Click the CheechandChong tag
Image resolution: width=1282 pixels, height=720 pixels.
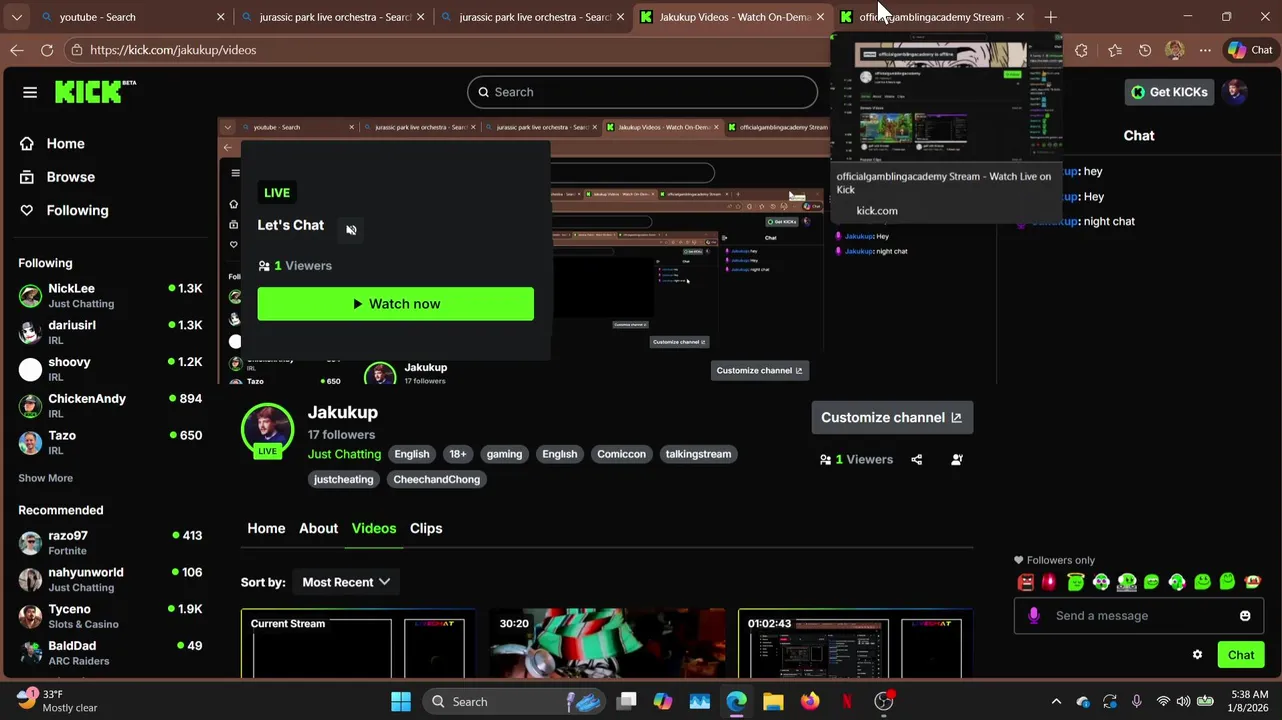point(436,479)
